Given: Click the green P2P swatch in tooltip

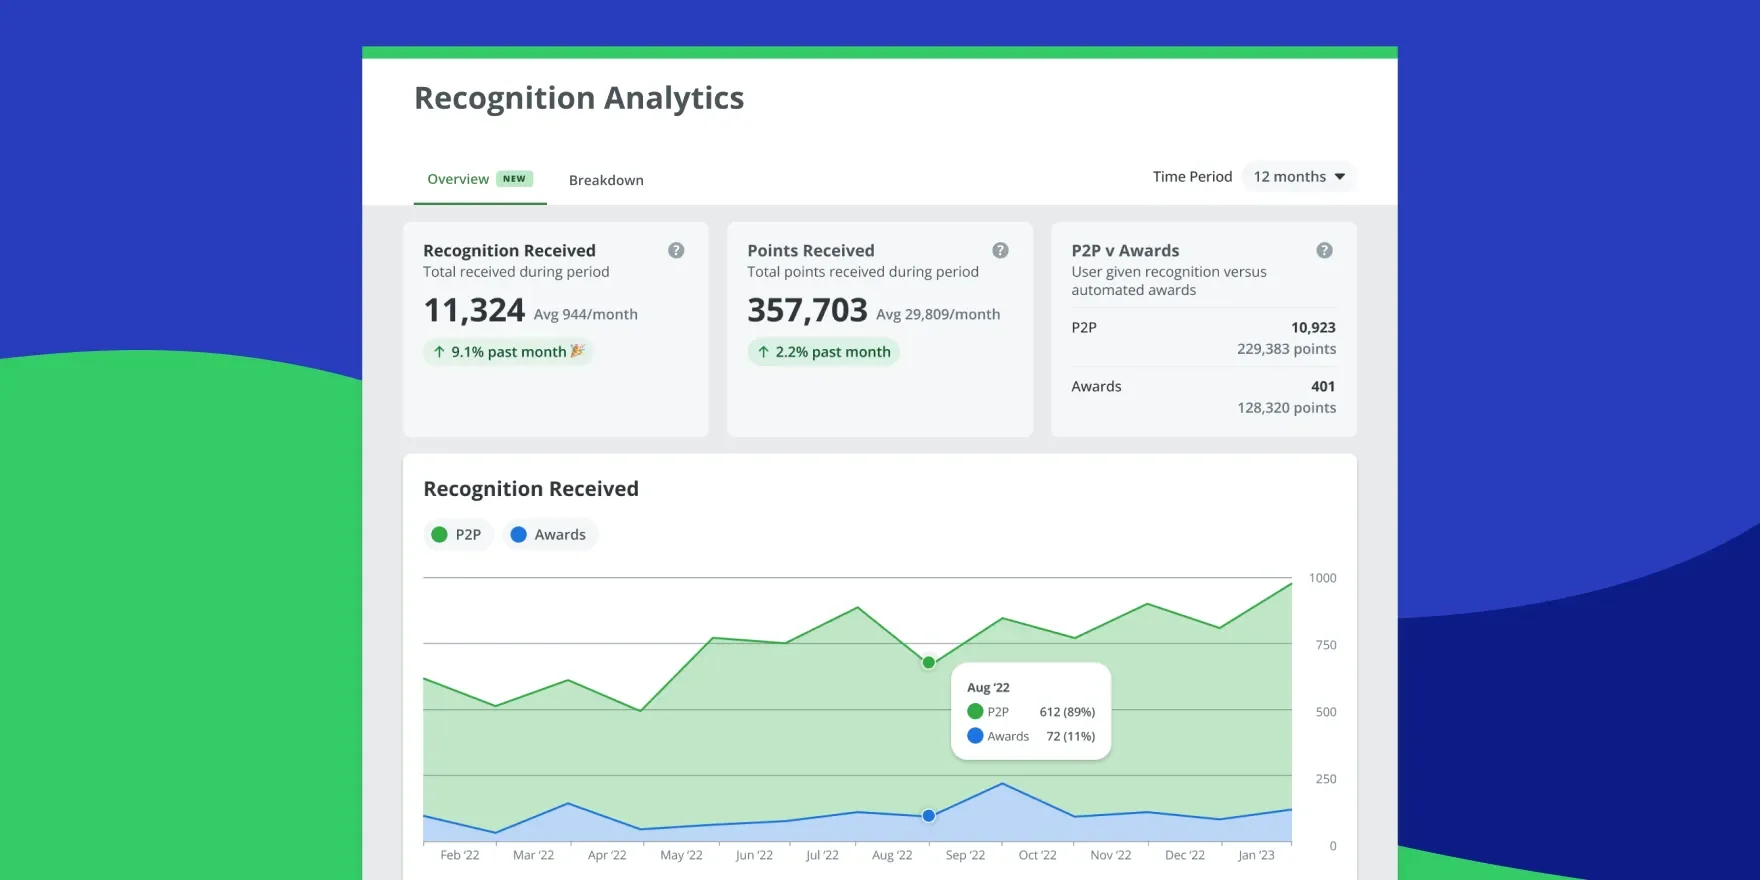Looking at the screenshot, I should click(975, 711).
